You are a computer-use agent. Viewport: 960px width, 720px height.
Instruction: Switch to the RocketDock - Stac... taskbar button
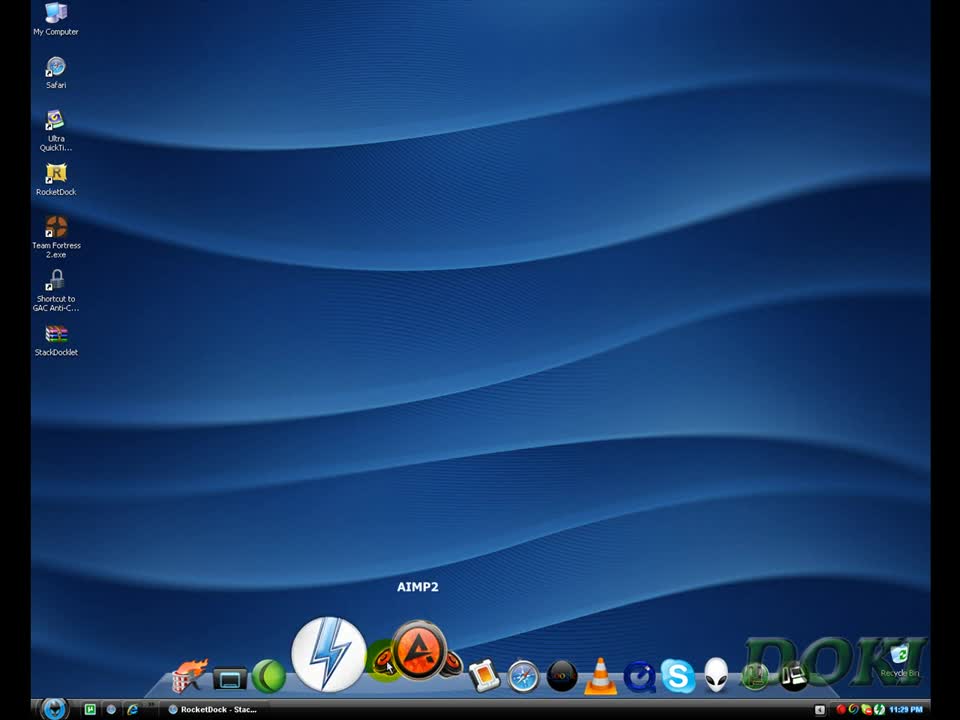tap(212, 710)
